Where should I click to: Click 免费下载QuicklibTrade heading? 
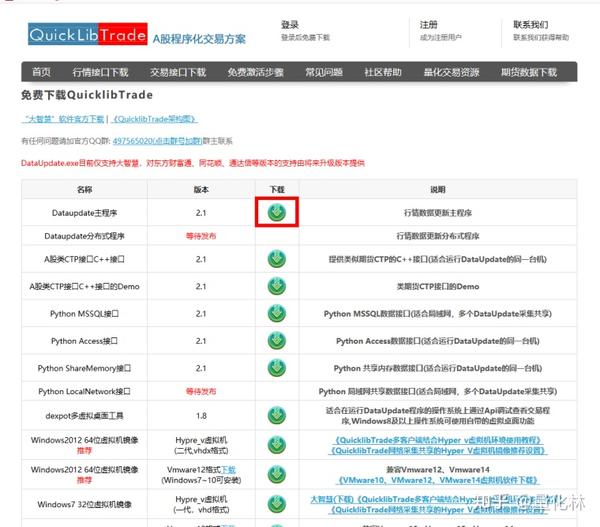87,95
